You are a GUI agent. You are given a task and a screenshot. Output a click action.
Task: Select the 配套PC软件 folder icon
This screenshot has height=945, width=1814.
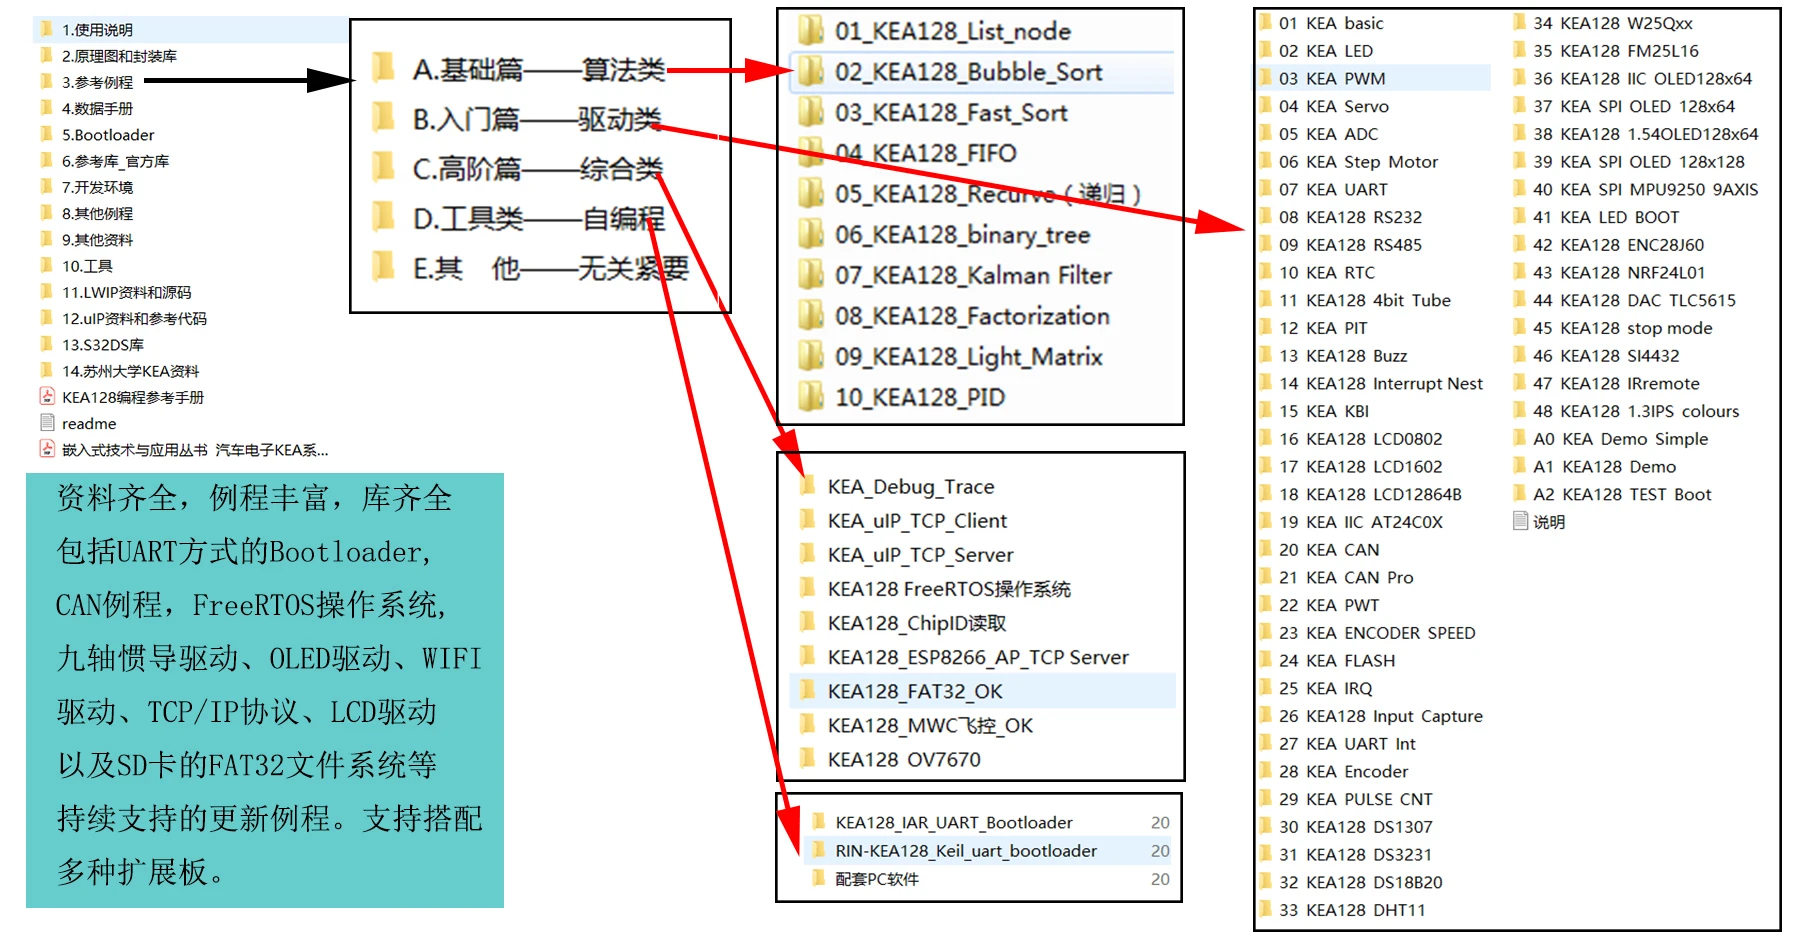(x=818, y=878)
